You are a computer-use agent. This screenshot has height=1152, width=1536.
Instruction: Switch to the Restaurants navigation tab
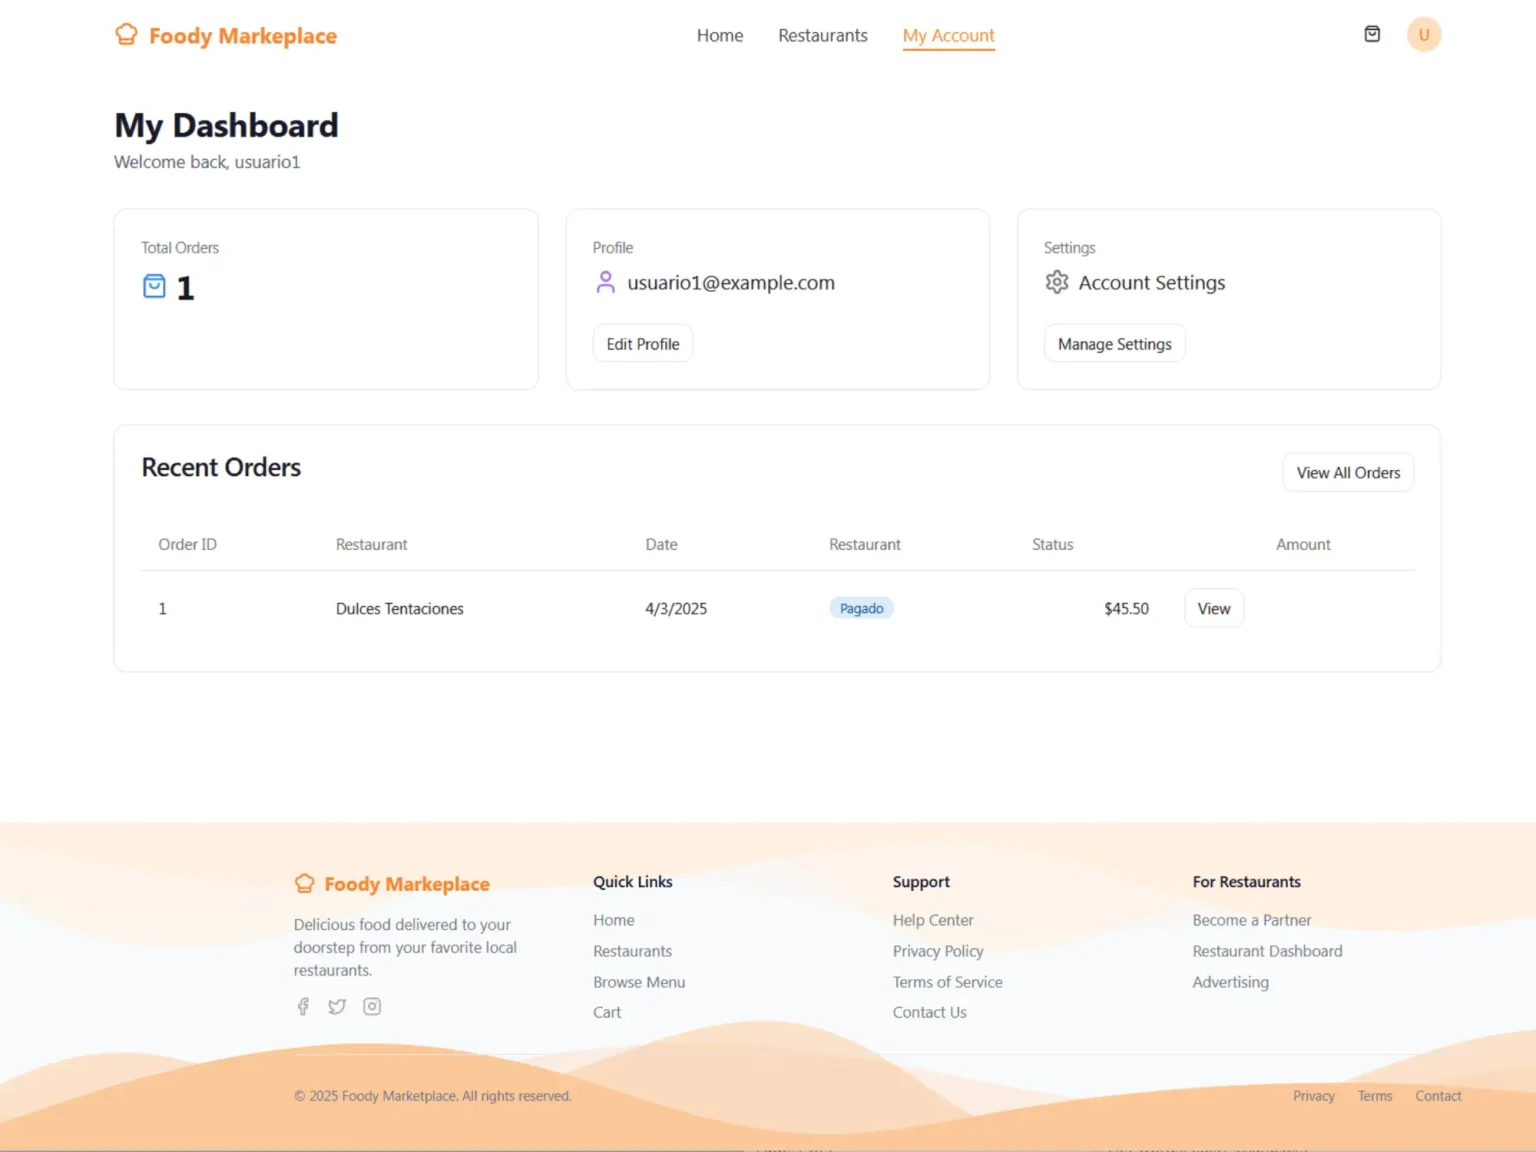point(822,35)
